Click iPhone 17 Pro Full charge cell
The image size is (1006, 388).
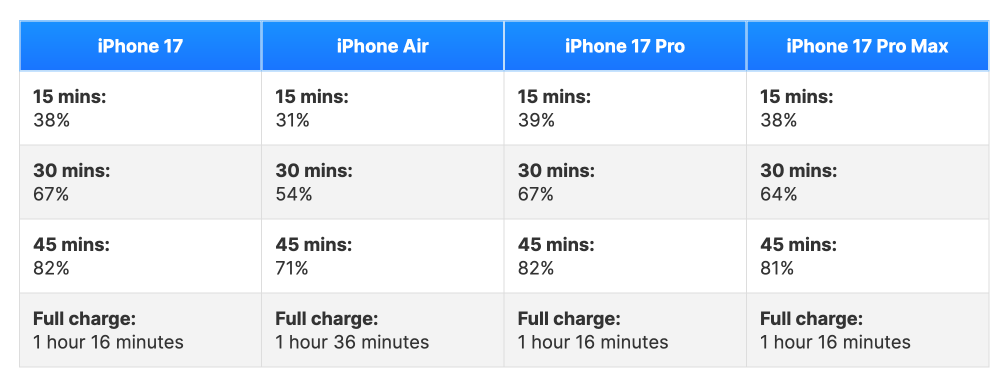(625, 330)
